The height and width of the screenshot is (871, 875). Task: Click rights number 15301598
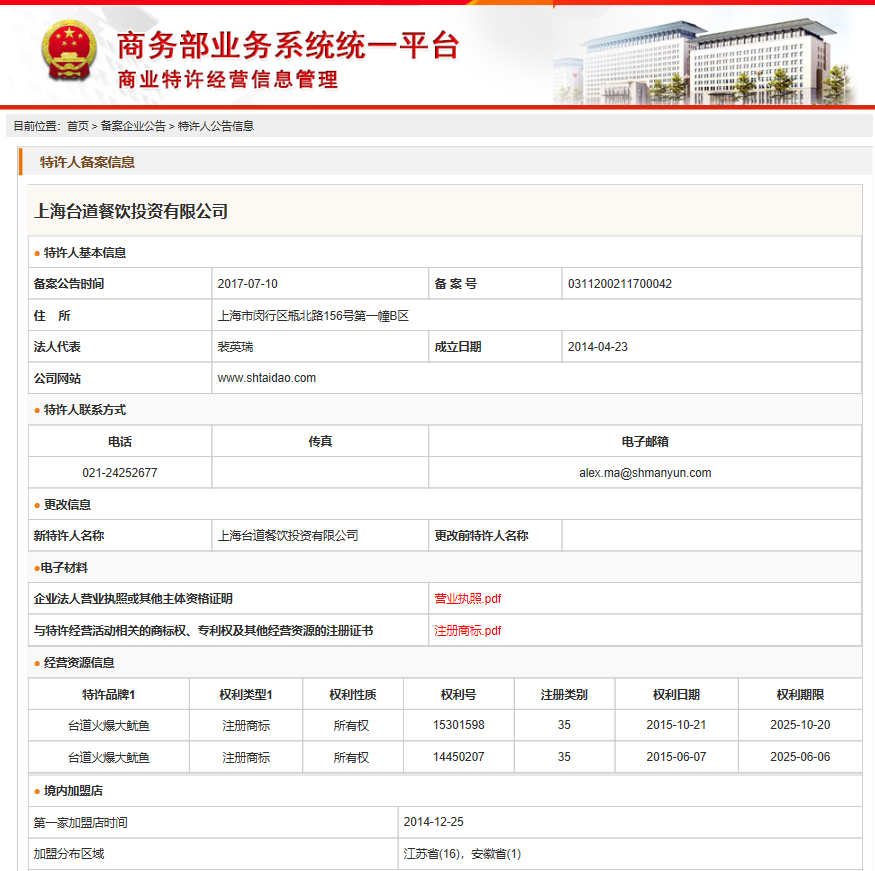pyautogui.click(x=459, y=725)
